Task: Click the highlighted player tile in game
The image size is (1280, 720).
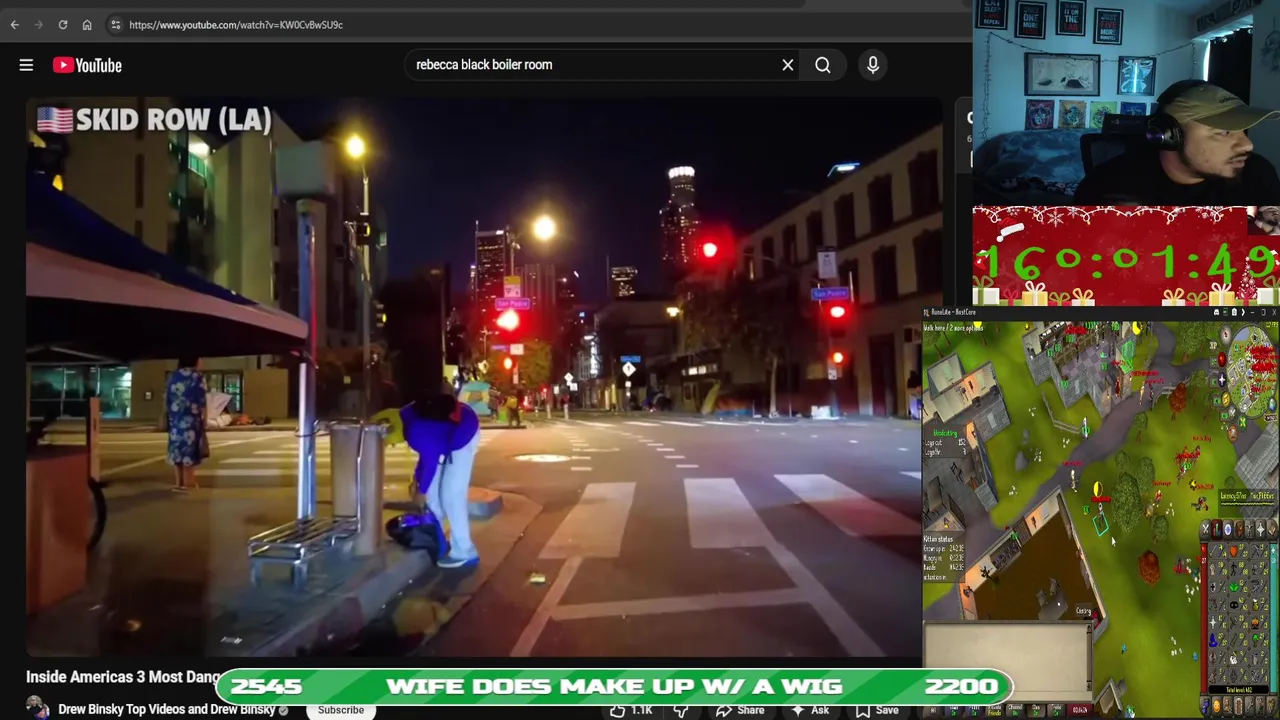Action: point(1100,522)
